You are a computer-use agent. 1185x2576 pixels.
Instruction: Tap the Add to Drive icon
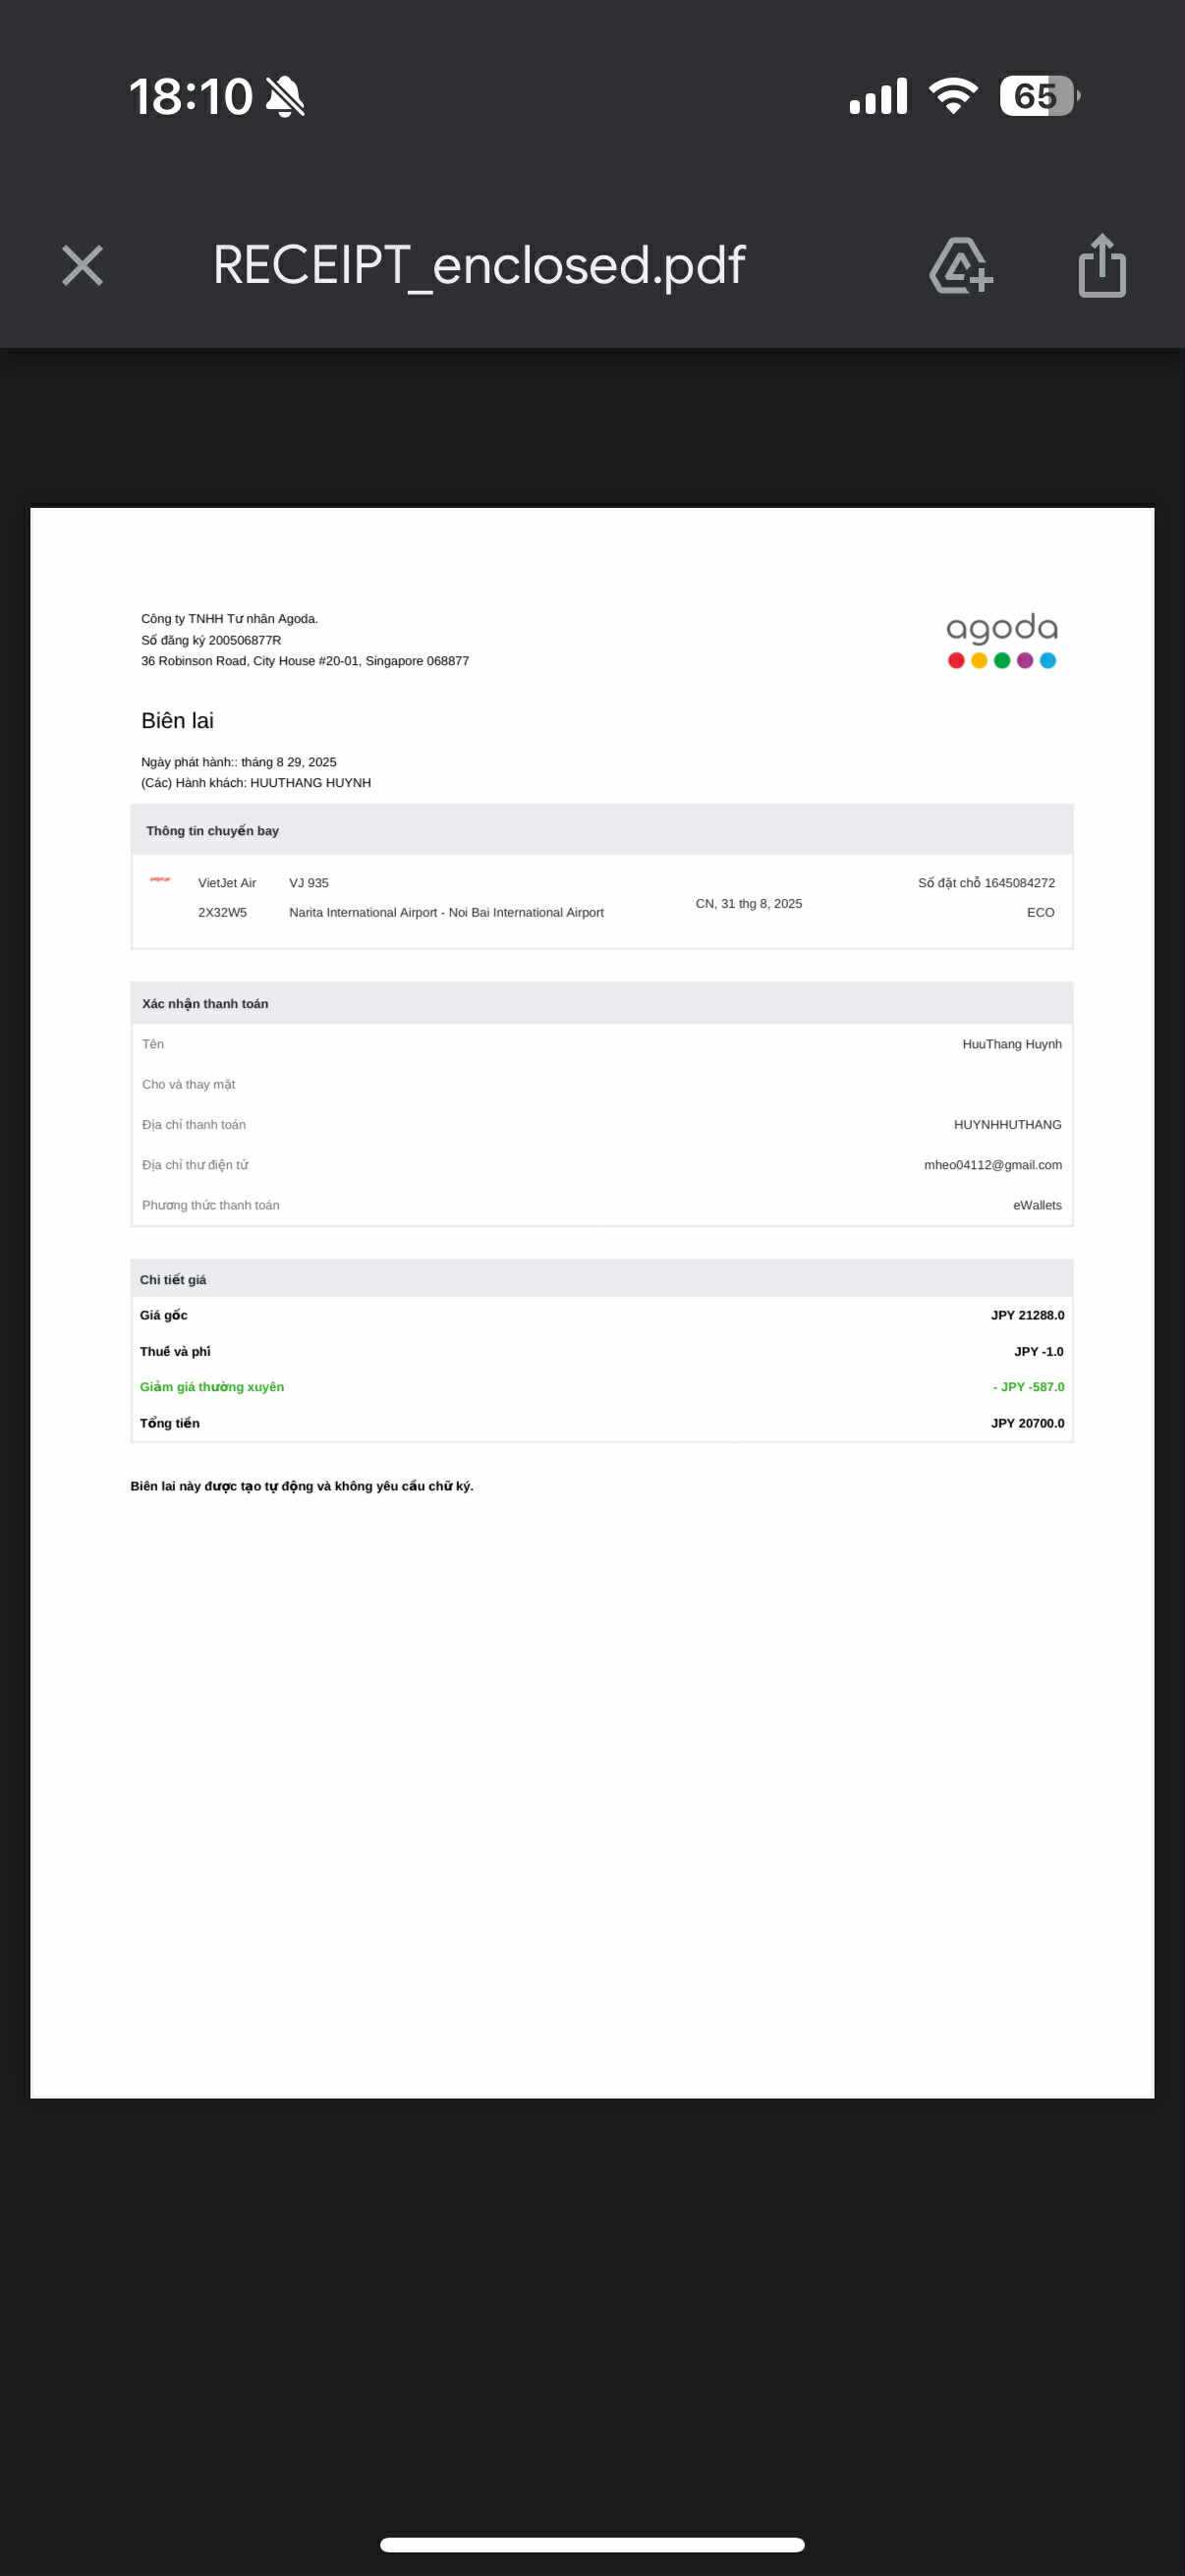pos(960,266)
